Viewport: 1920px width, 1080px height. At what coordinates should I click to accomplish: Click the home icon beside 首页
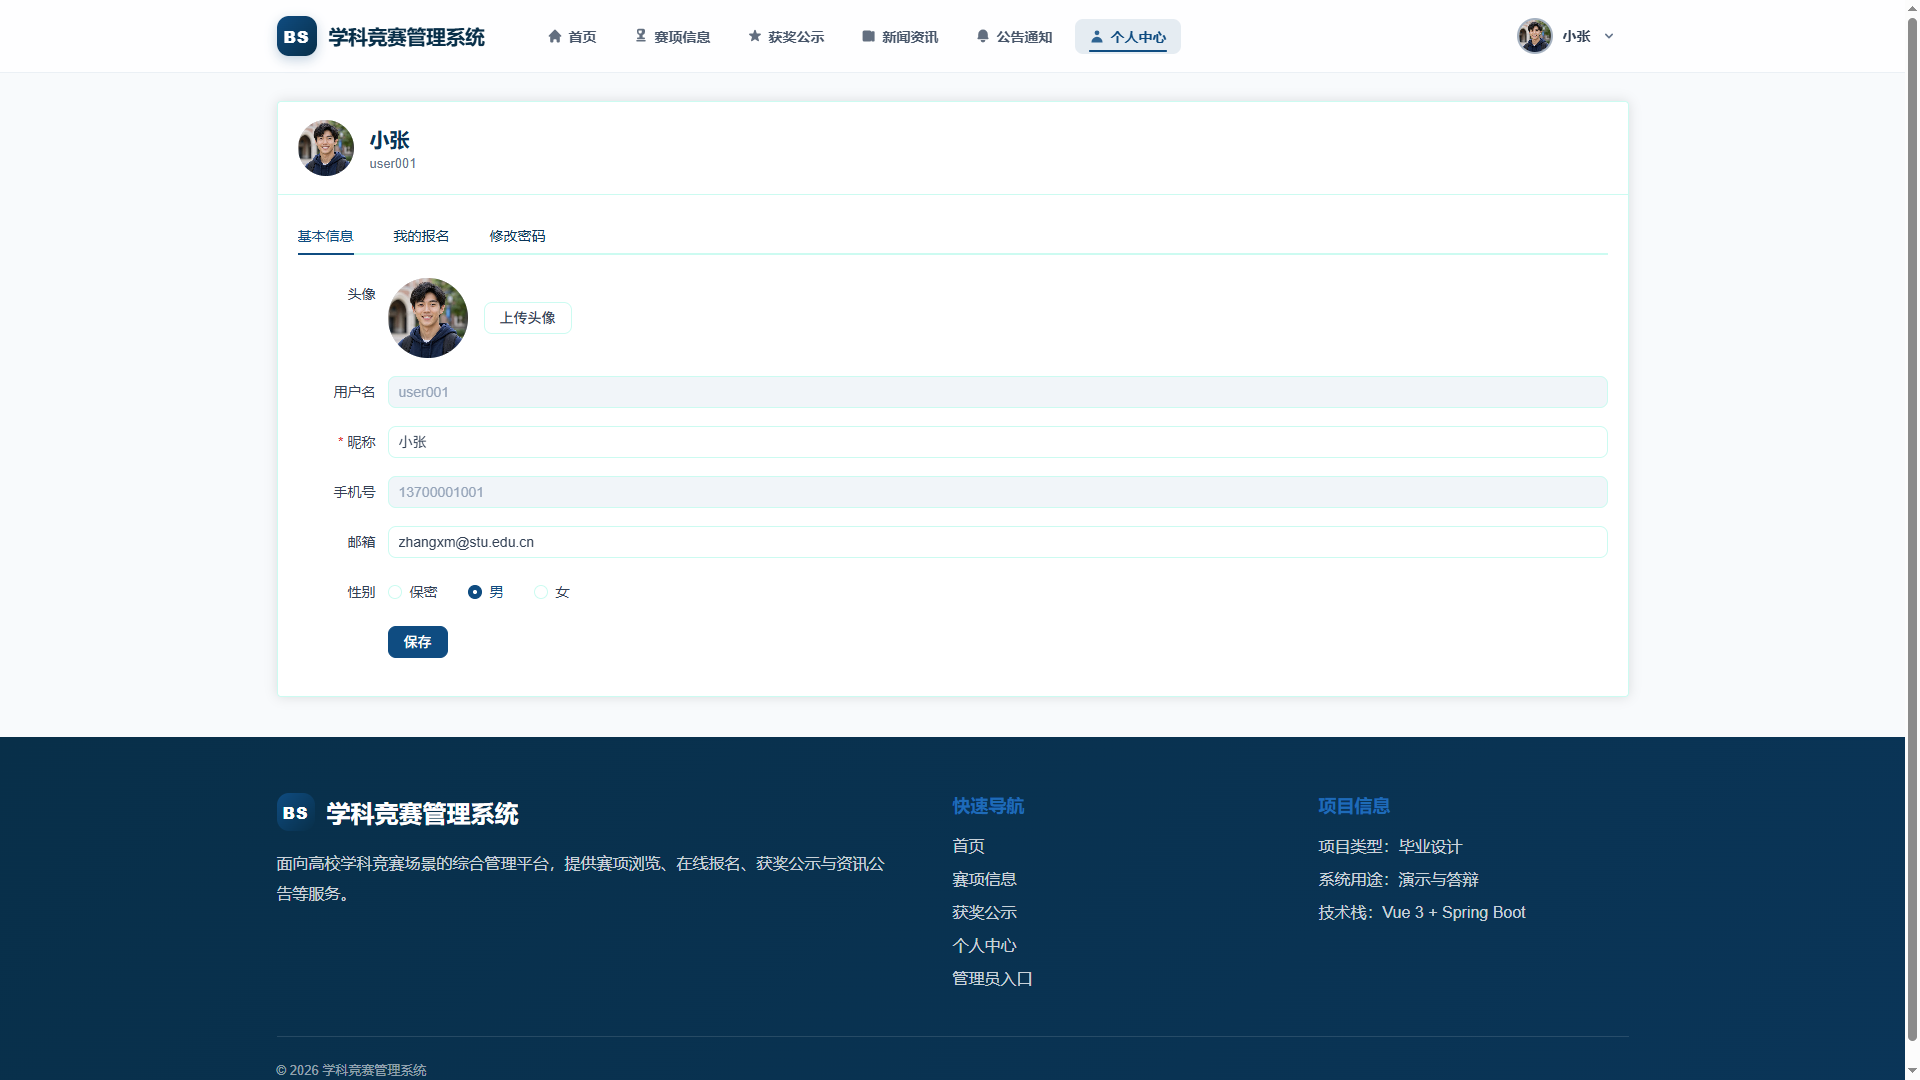coord(555,36)
